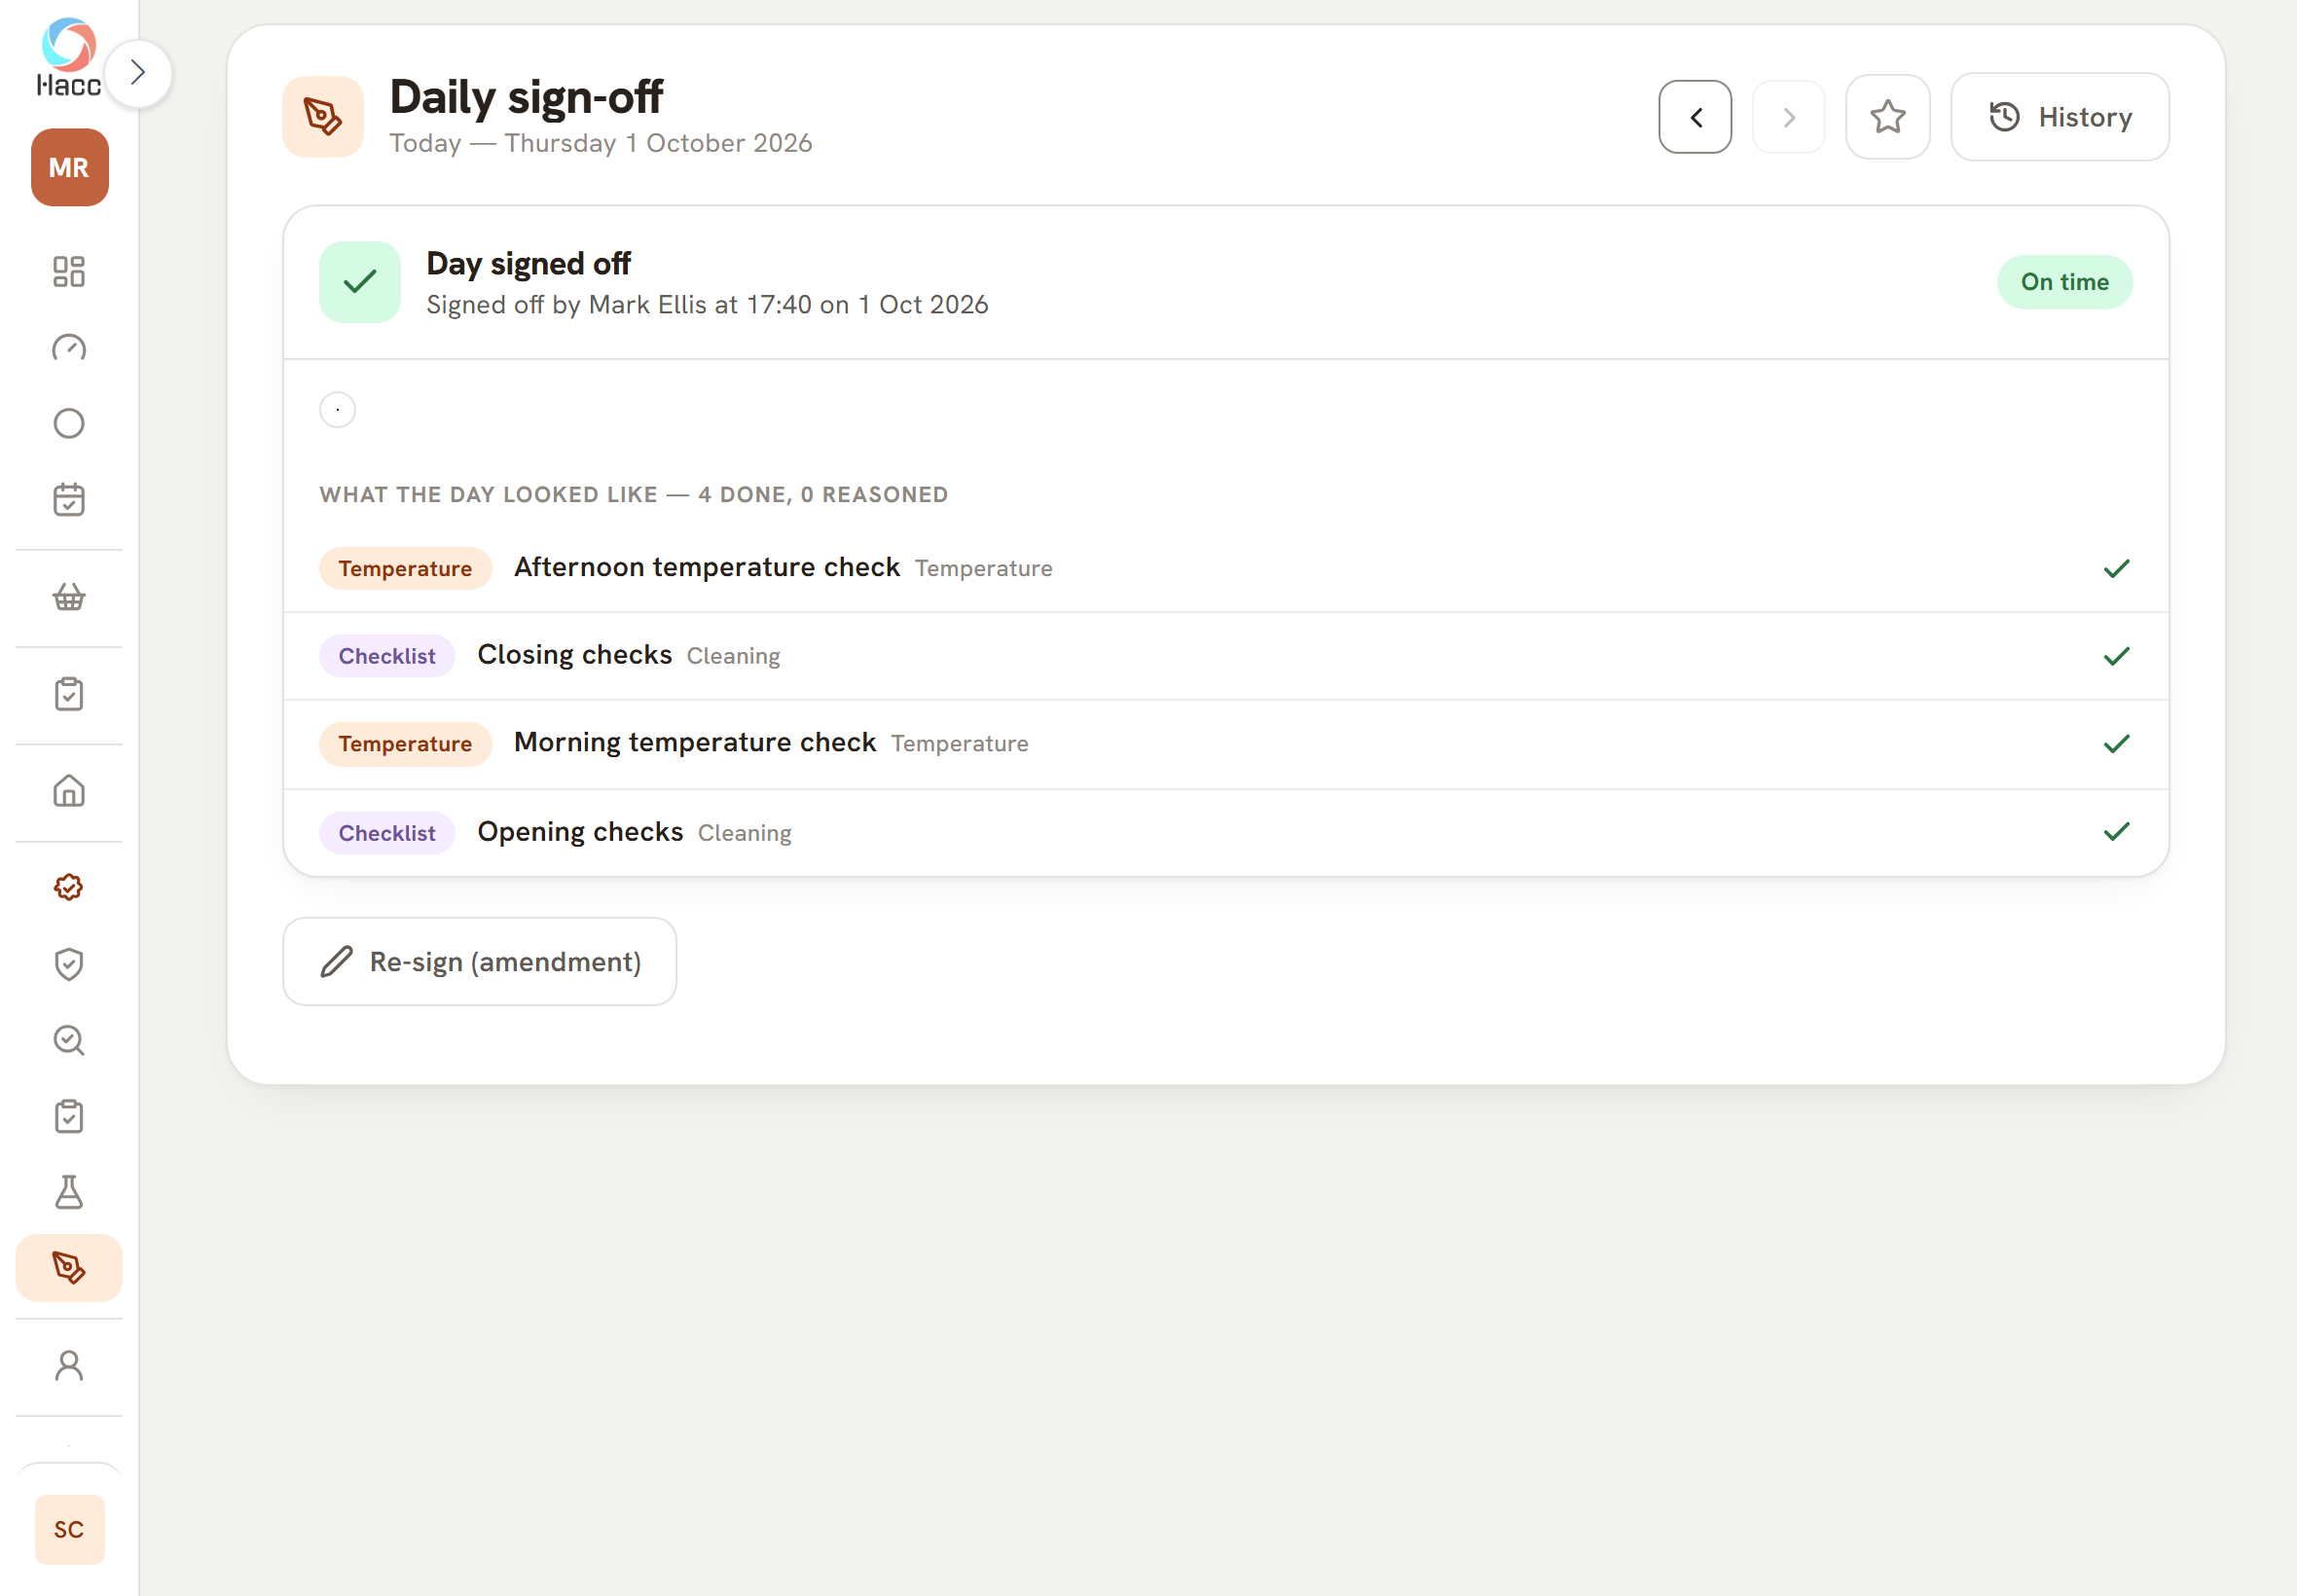
Task: Click the Hacc logo
Action: click(69, 57)
